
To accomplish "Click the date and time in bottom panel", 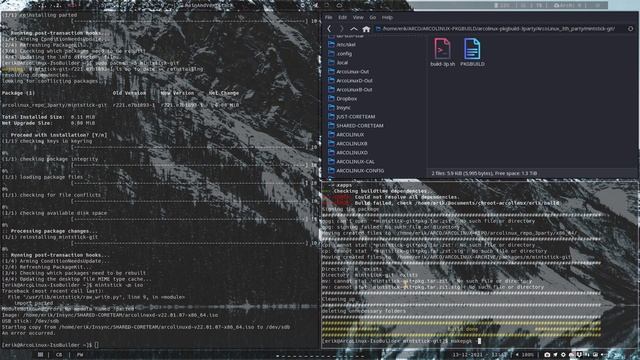I will [480, 355].
